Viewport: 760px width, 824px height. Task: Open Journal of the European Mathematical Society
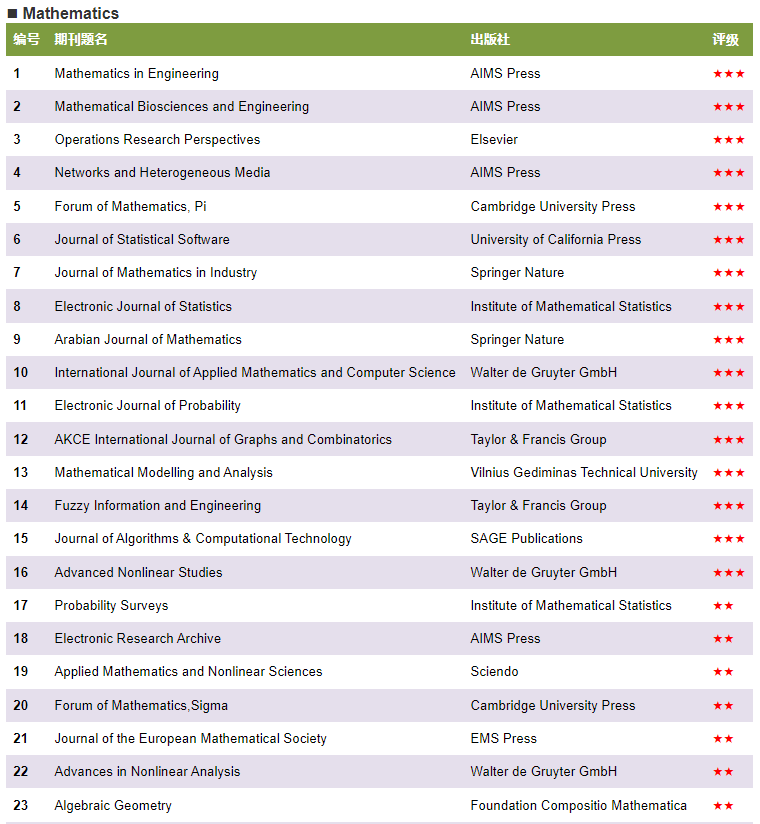pos(190,739)
